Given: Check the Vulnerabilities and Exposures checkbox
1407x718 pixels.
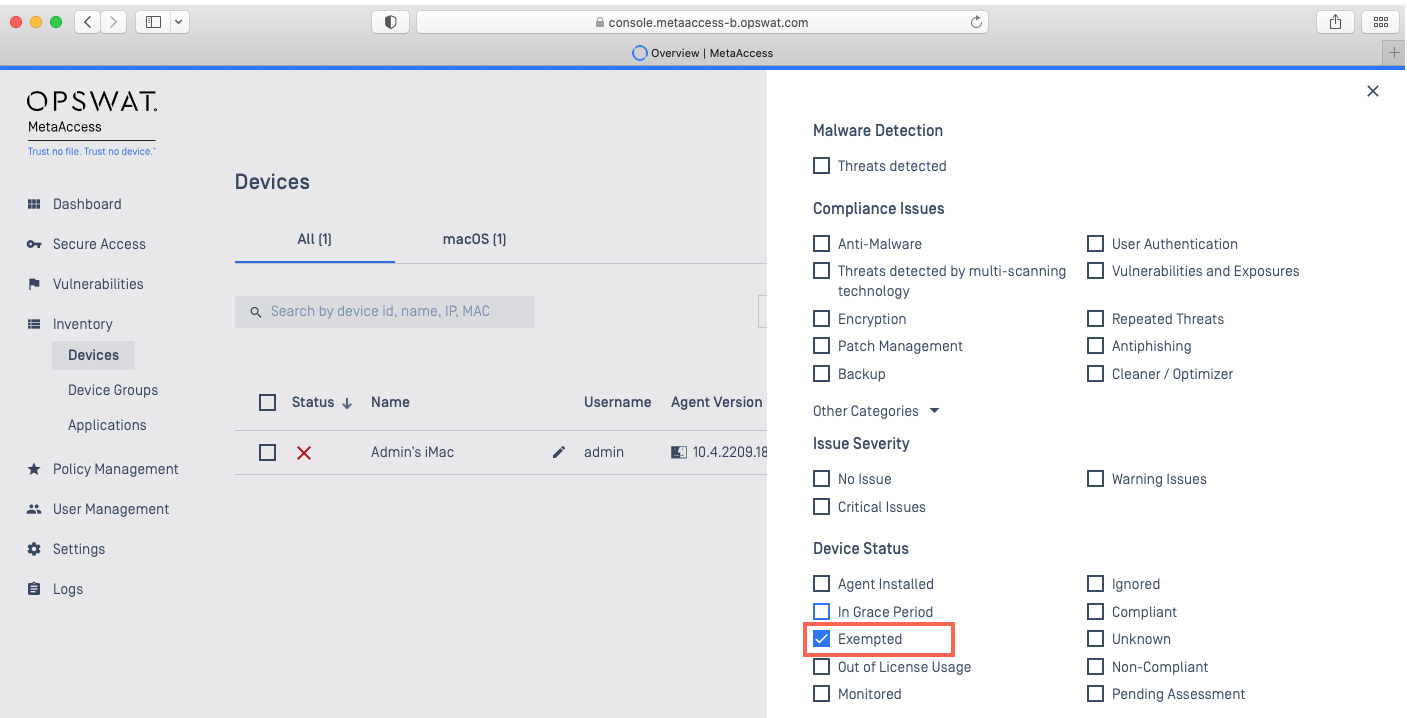Looking at the screenshot, I should pyautogui.click(x=1095, y=271).
